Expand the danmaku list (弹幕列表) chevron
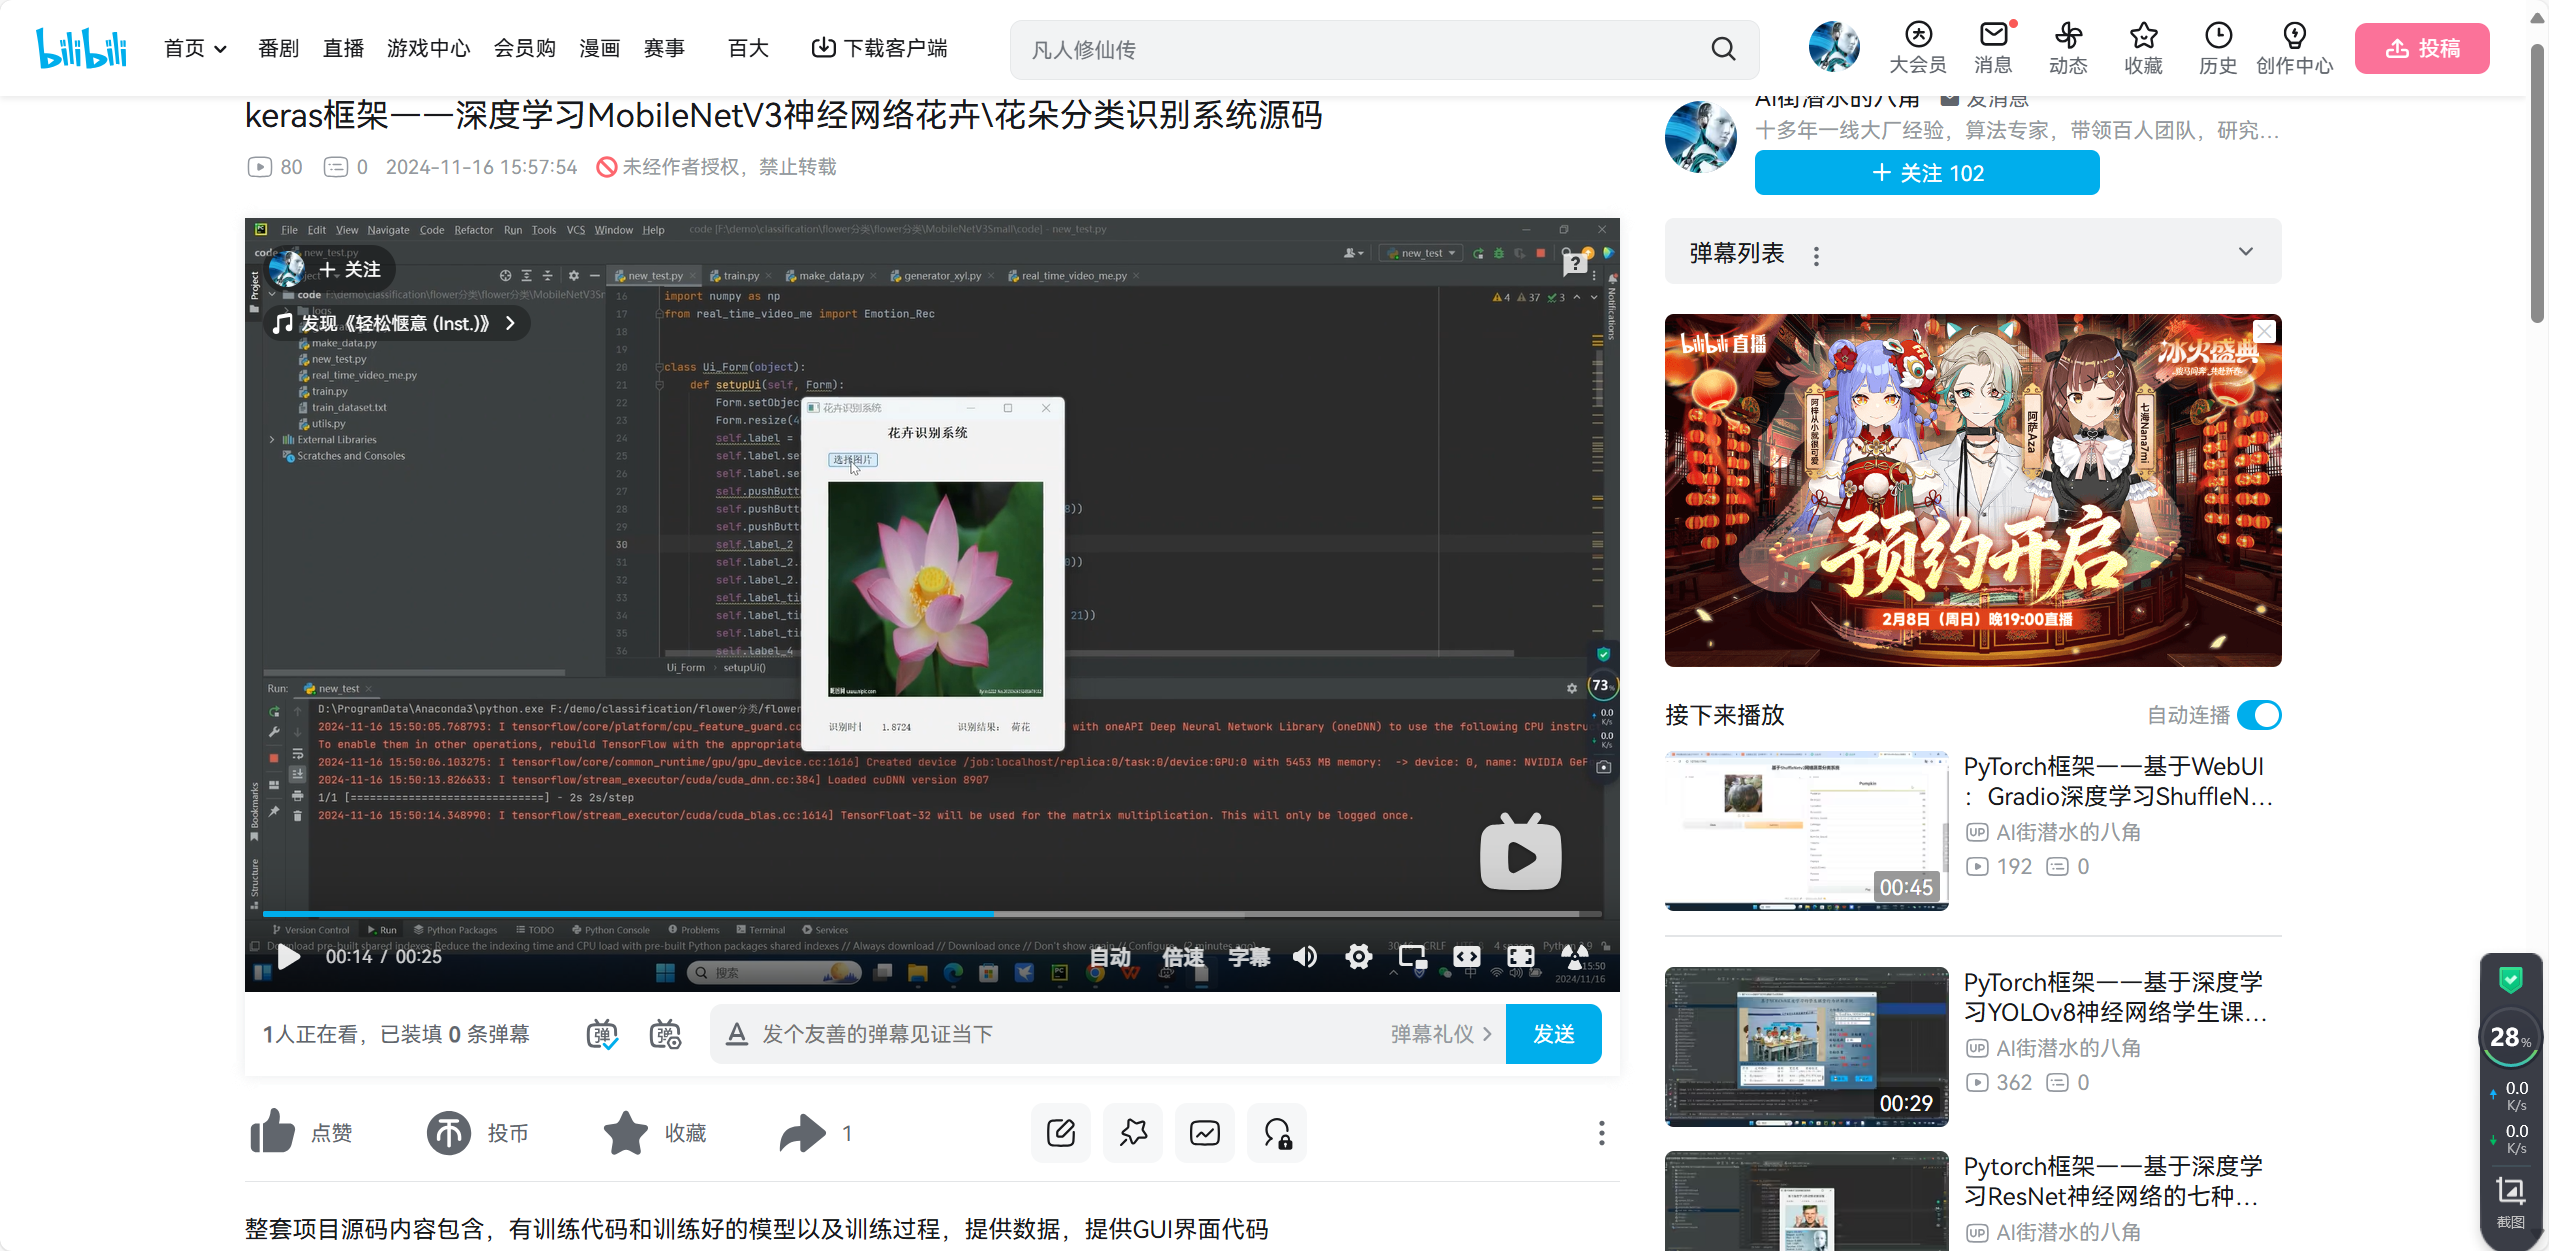This screenshot has height=1251, width=2549. point(2246,252)
